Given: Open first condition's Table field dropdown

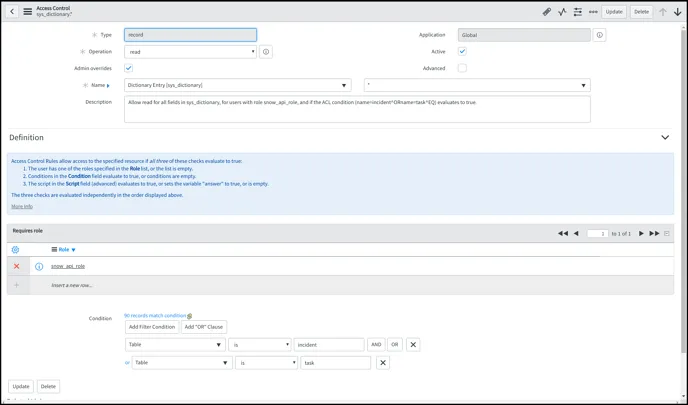Looking at the screenshot, I should (175, 345).
